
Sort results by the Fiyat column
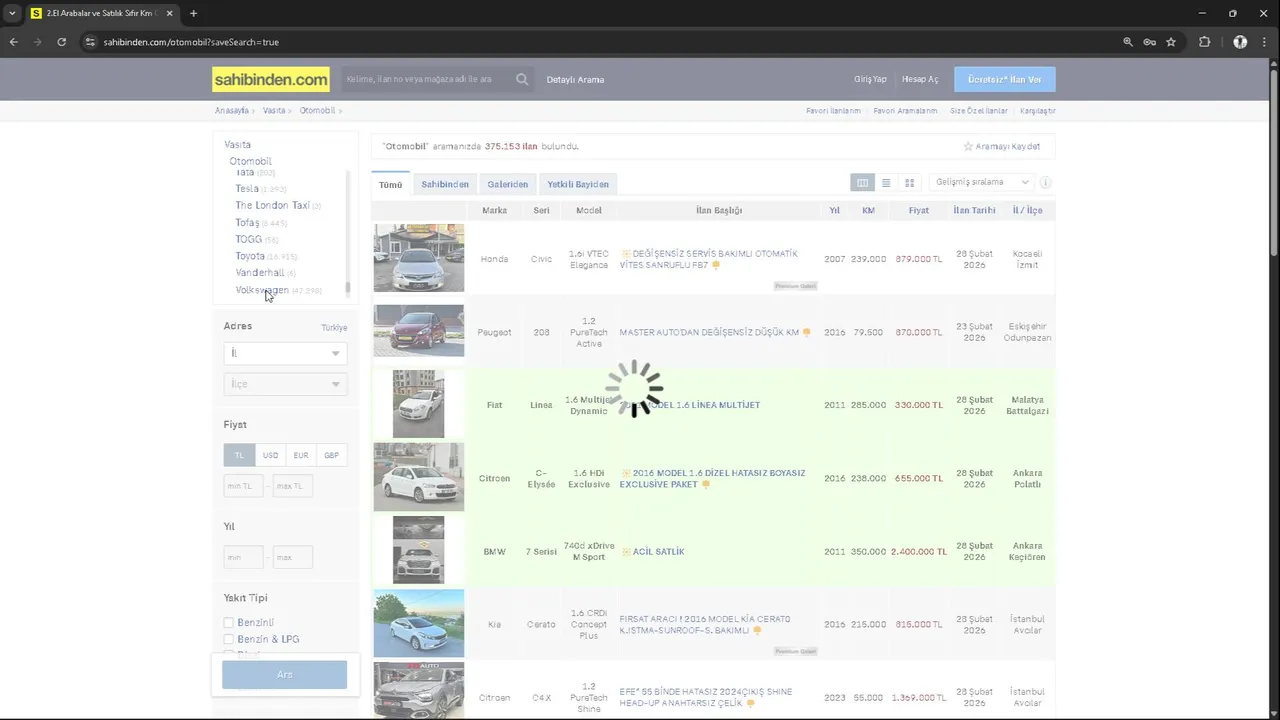918,210
